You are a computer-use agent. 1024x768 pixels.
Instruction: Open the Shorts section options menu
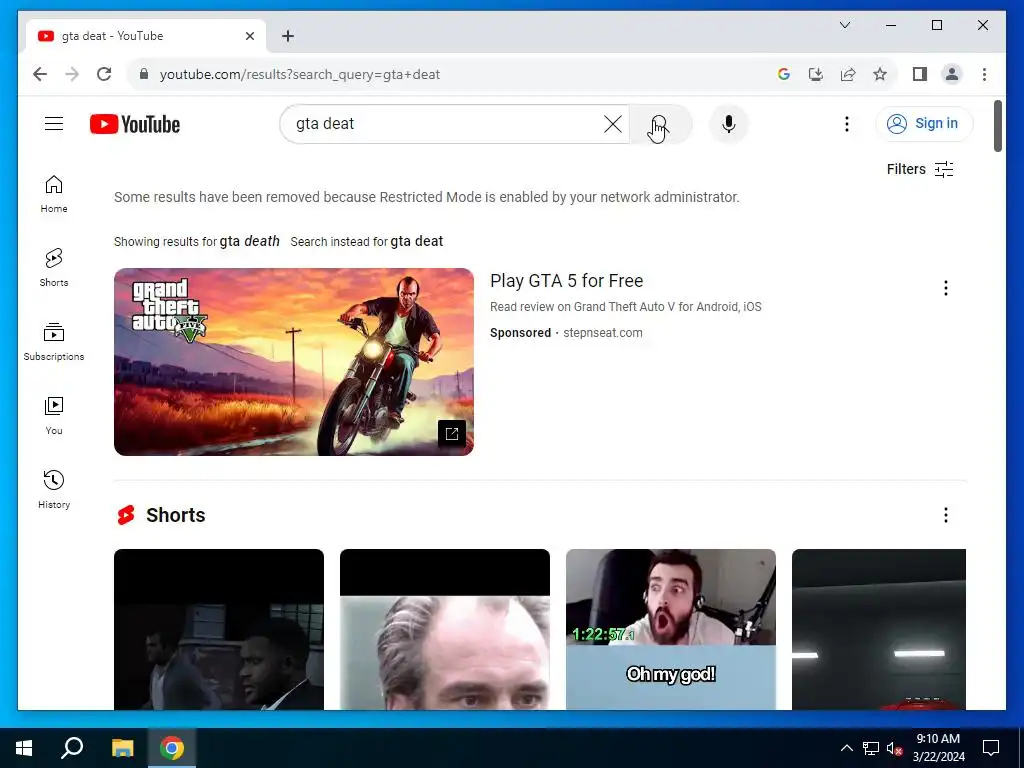(946, 515)
